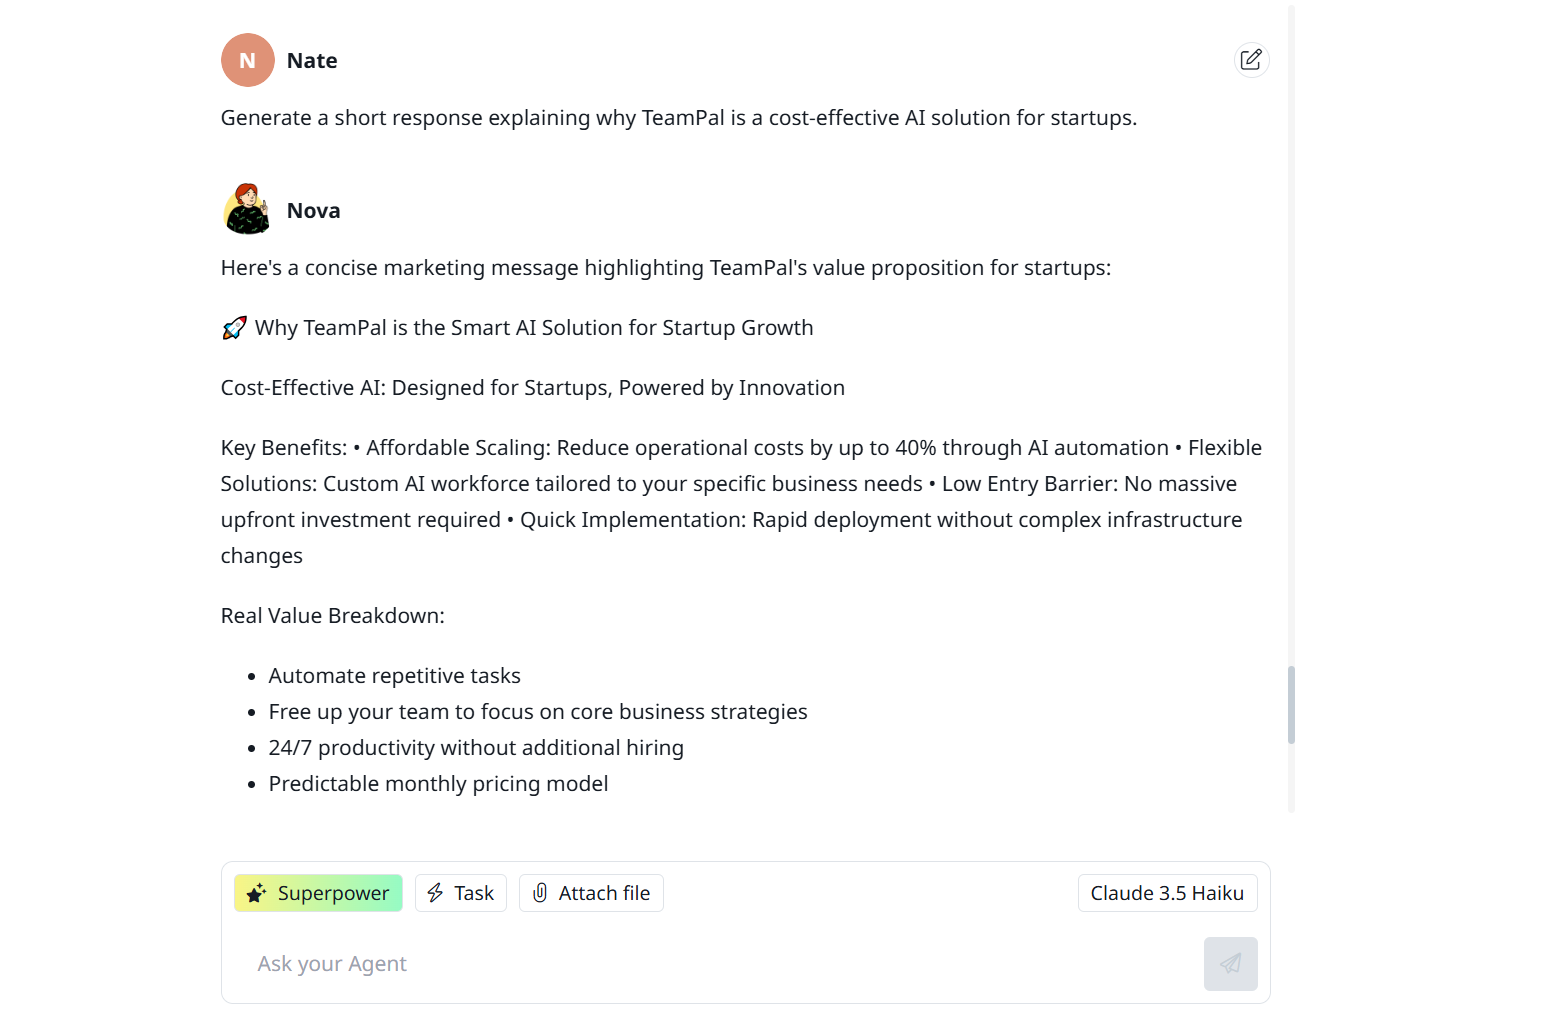Click the Nova agent name
The height and width of the screenshot is (1022, 1563).
(x=313, y=211)
